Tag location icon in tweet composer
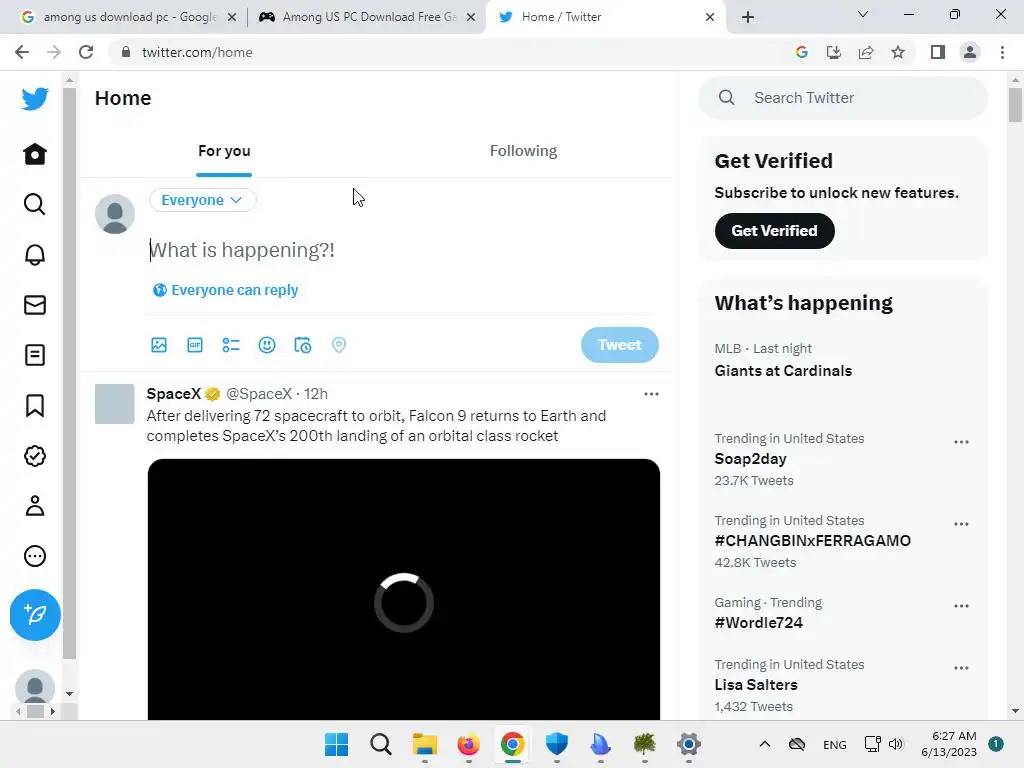1024x768 pixels. point(338,345)
